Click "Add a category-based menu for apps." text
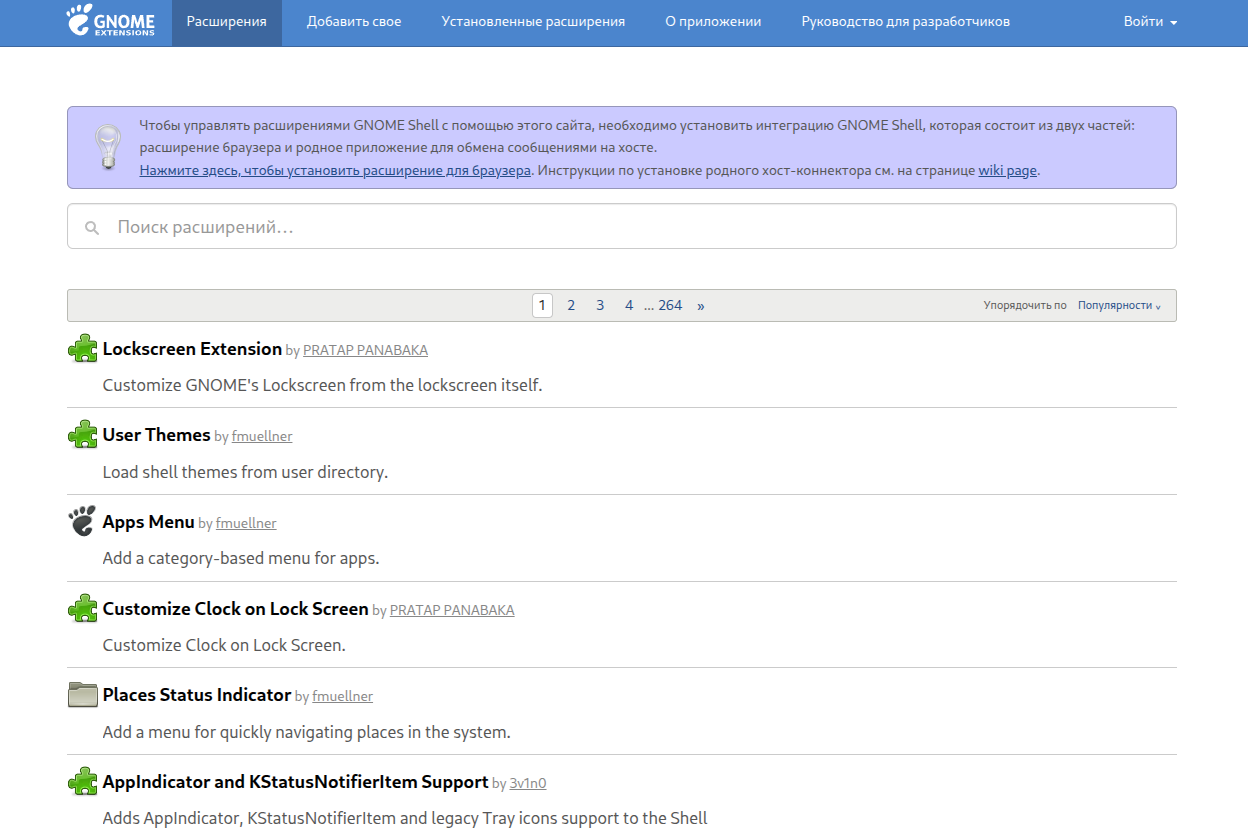 (x=241, y=558)
